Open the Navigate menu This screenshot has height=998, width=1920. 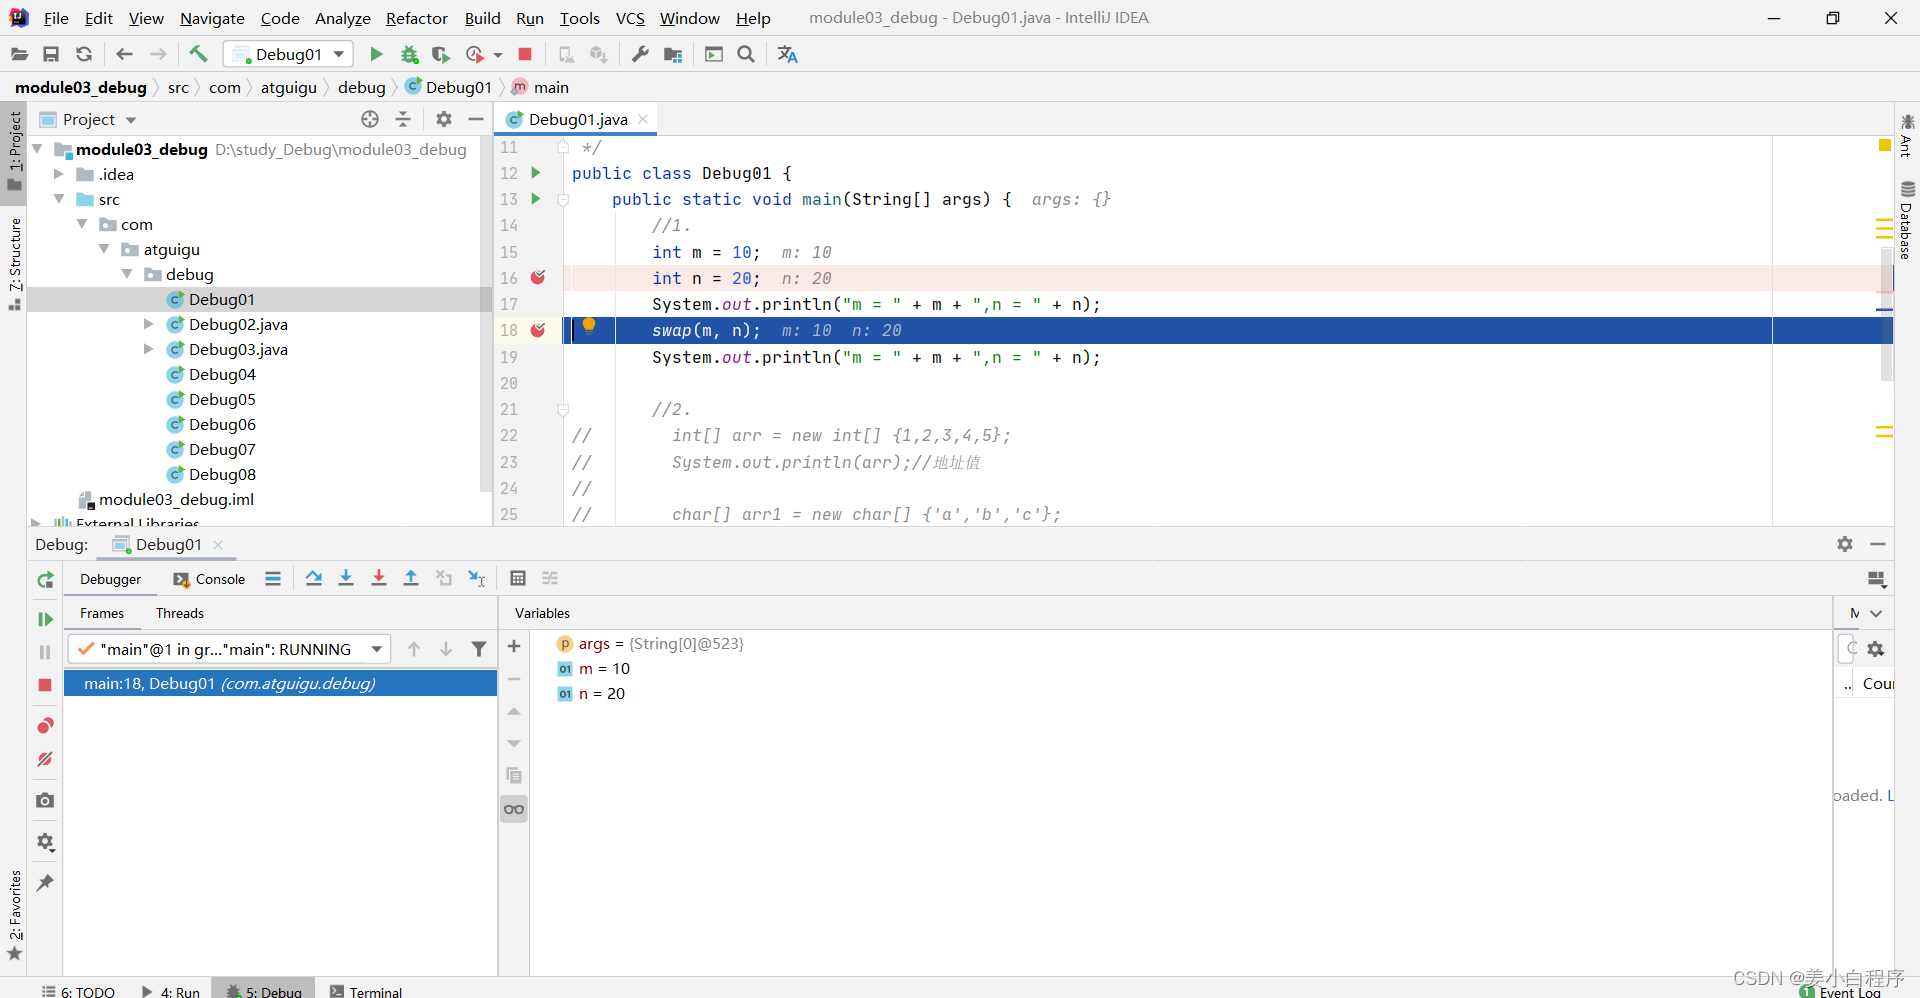point(212,18)
